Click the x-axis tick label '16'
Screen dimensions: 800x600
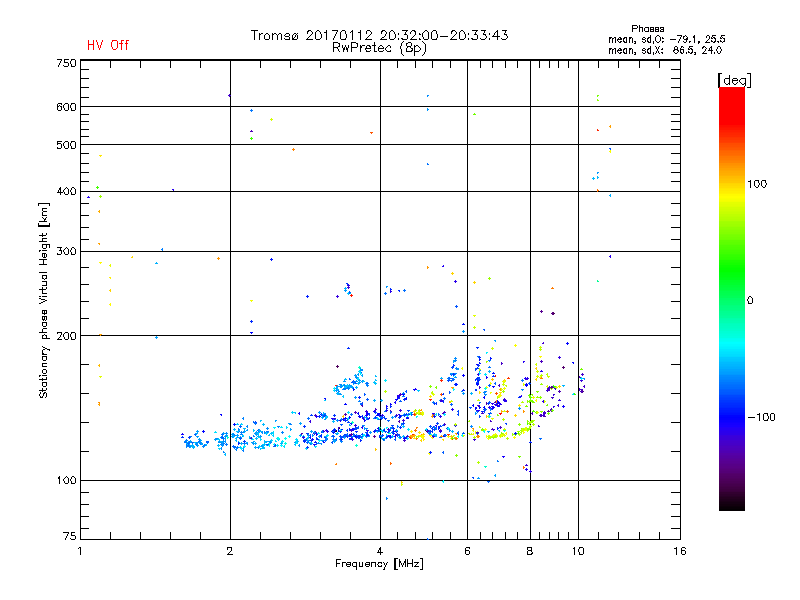[680, 551]
